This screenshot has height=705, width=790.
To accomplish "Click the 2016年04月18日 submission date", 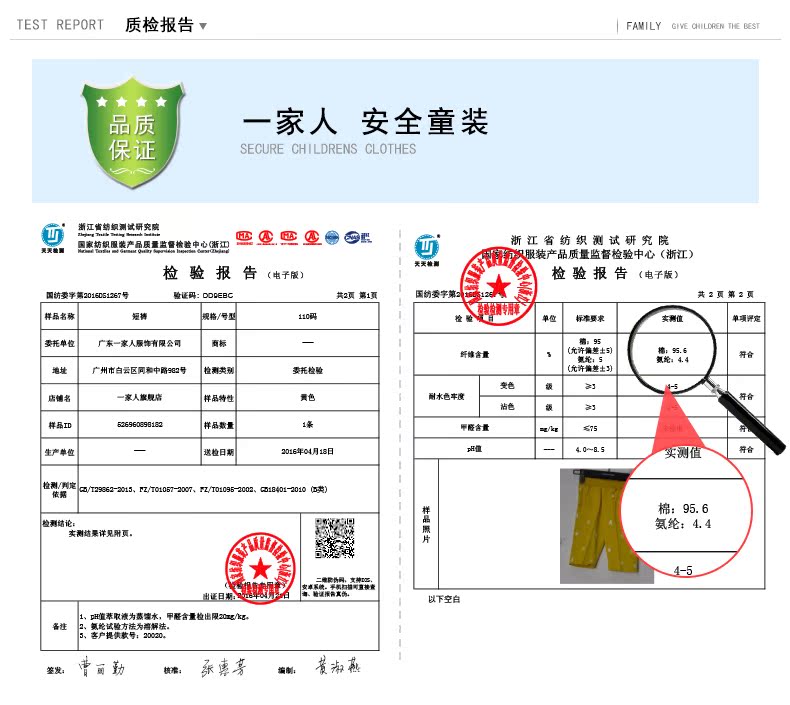I will click(307, 452).
